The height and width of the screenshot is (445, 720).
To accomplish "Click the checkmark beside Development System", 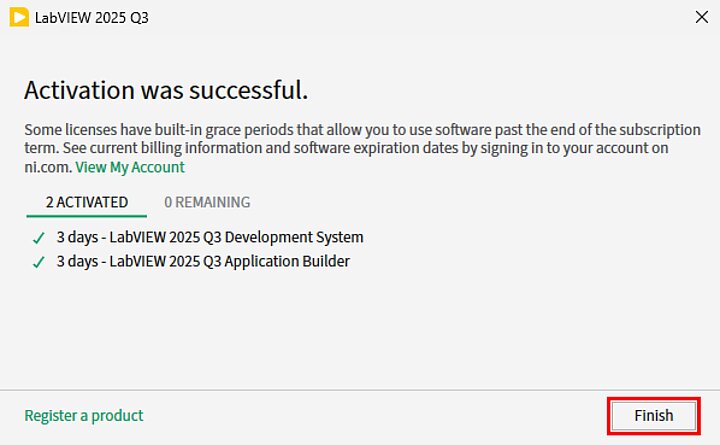I will tap(38, 238).
